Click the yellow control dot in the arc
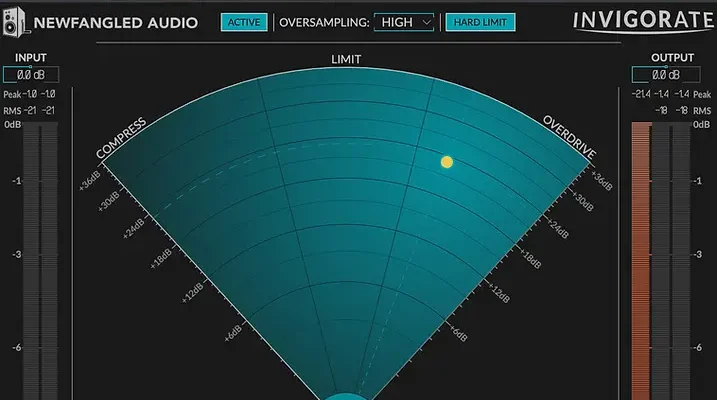 tap(447, 161)
